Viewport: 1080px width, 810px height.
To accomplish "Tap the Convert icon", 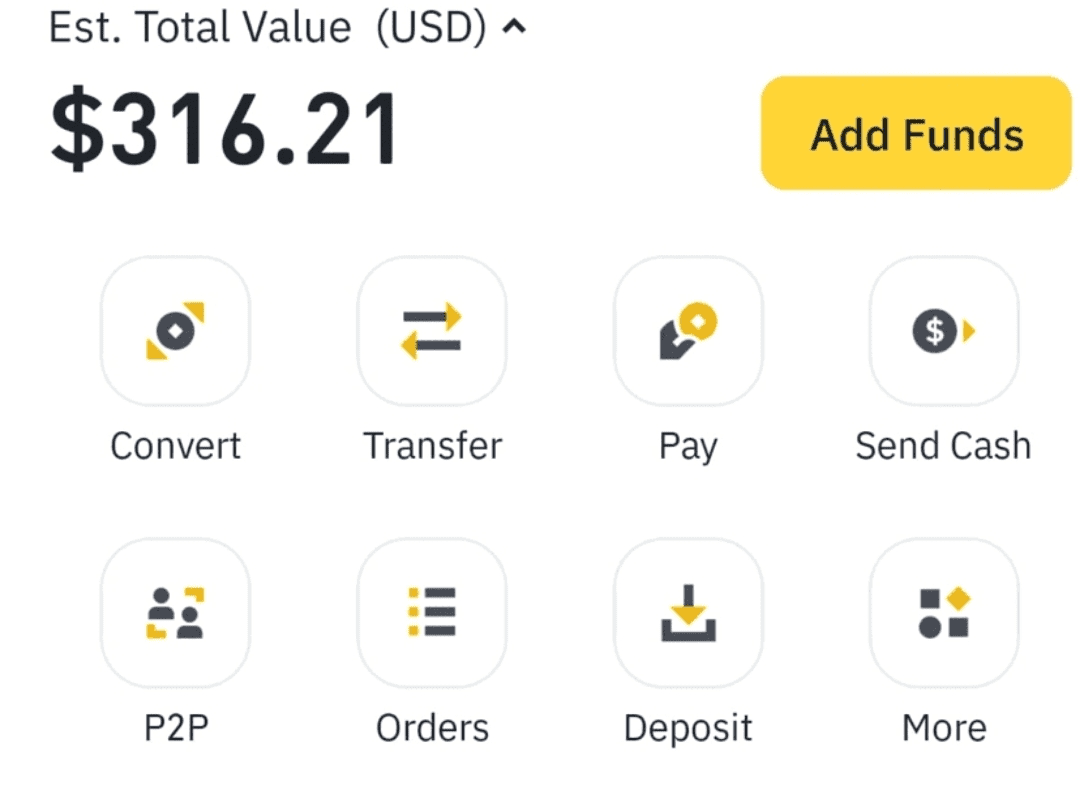I will pos(175,331).
